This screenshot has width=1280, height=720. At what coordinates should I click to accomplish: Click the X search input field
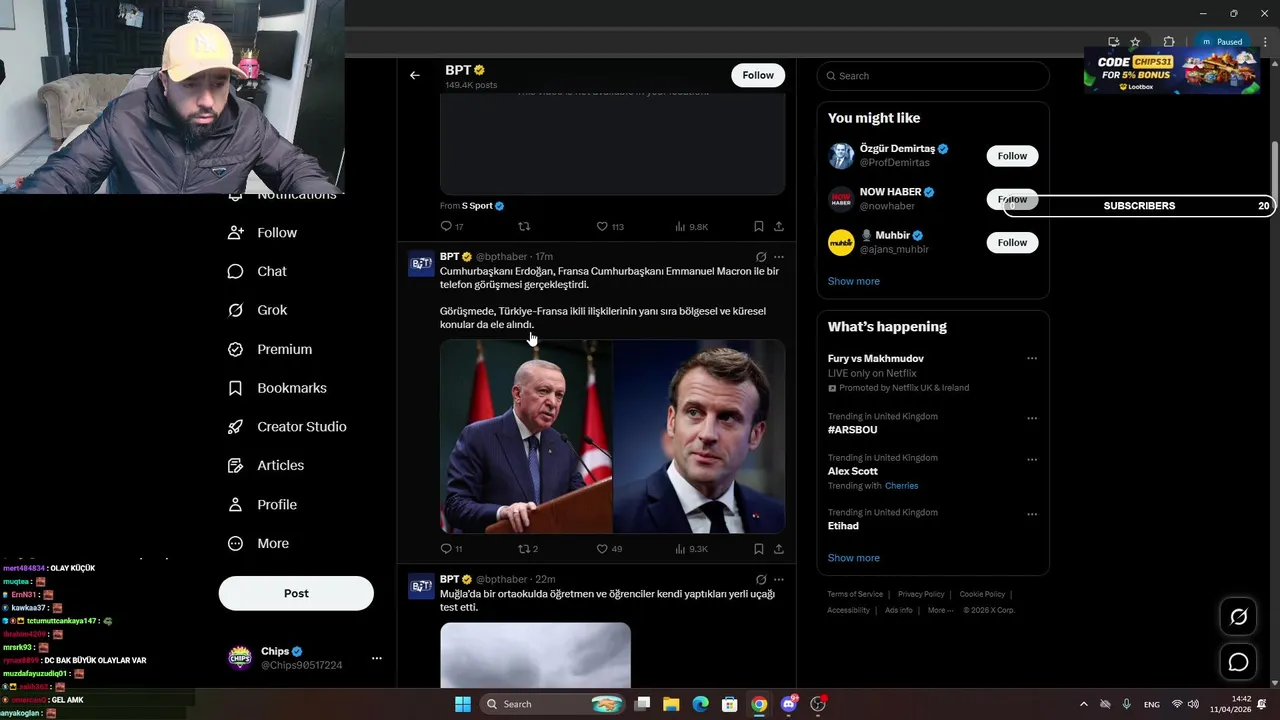click(933, 76)
